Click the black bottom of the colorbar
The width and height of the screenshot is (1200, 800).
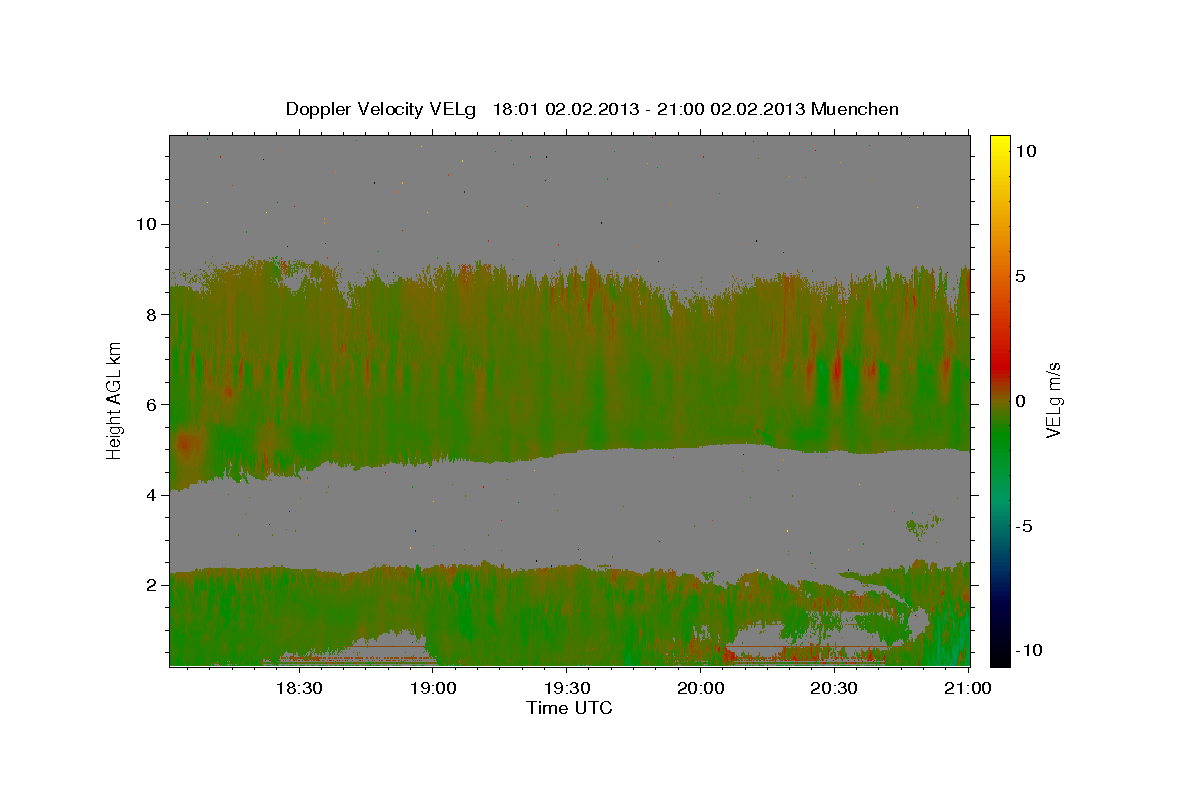coord(1000,657)
